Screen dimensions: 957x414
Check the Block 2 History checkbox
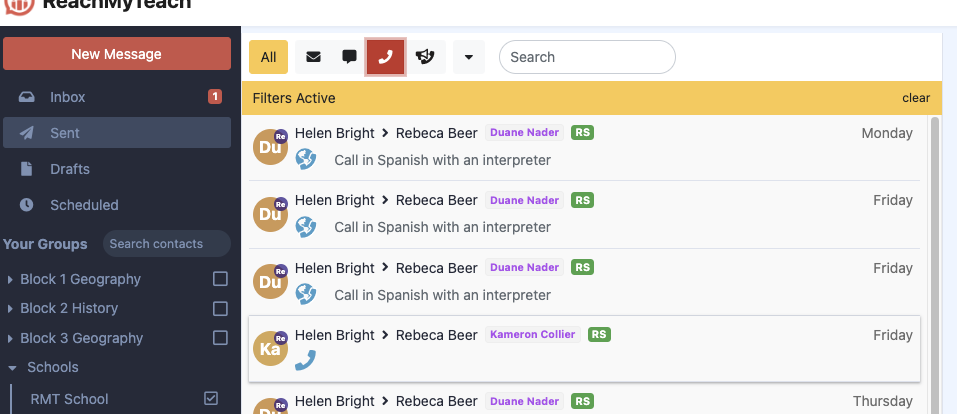click(220, 308)
